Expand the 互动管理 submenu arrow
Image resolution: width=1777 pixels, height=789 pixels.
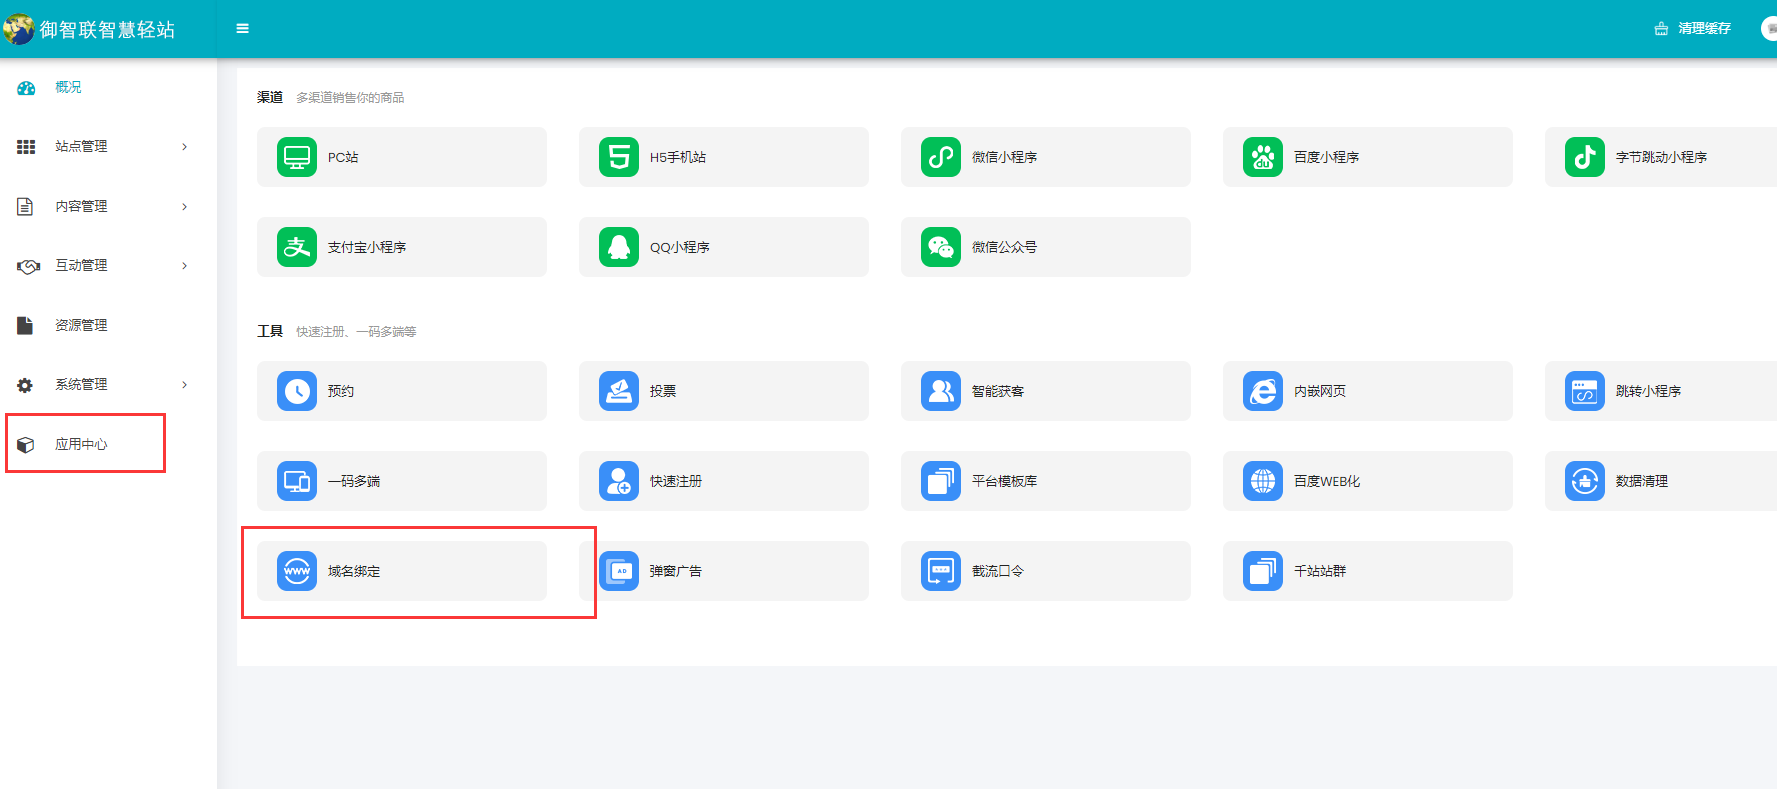tap(185, 266)
